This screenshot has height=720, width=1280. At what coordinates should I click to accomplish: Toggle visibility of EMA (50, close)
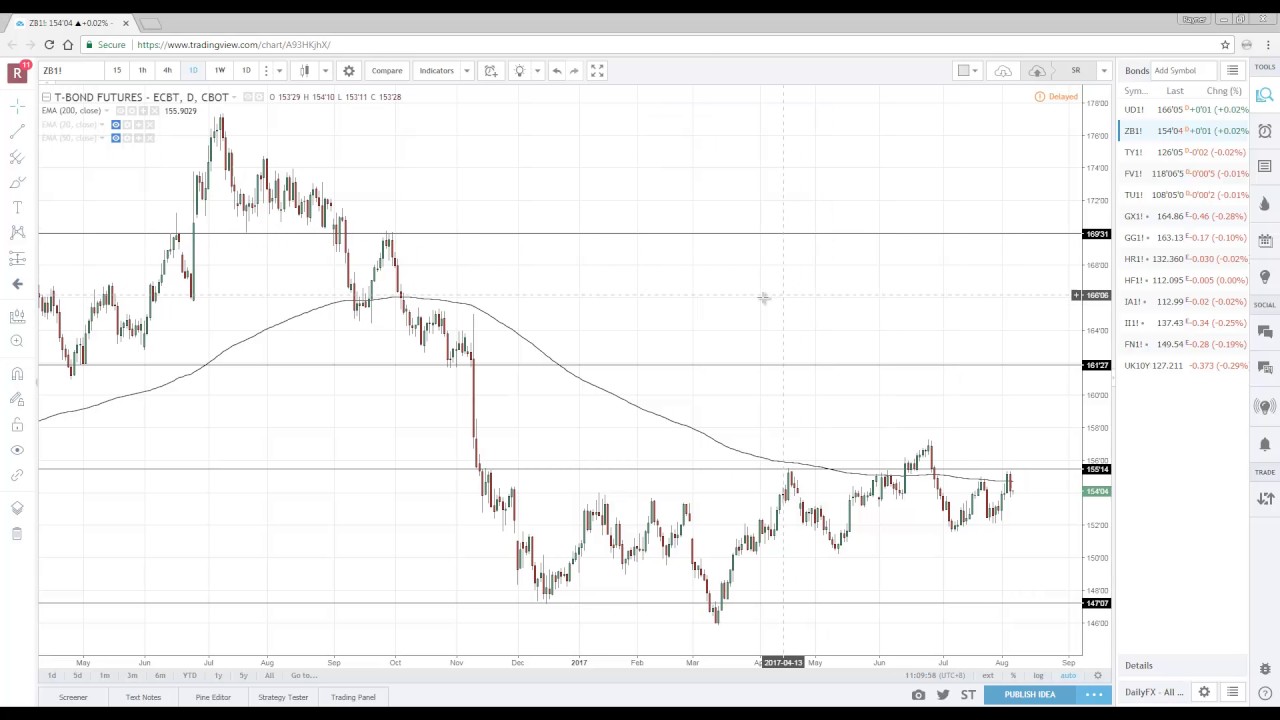tap(116, 138)
